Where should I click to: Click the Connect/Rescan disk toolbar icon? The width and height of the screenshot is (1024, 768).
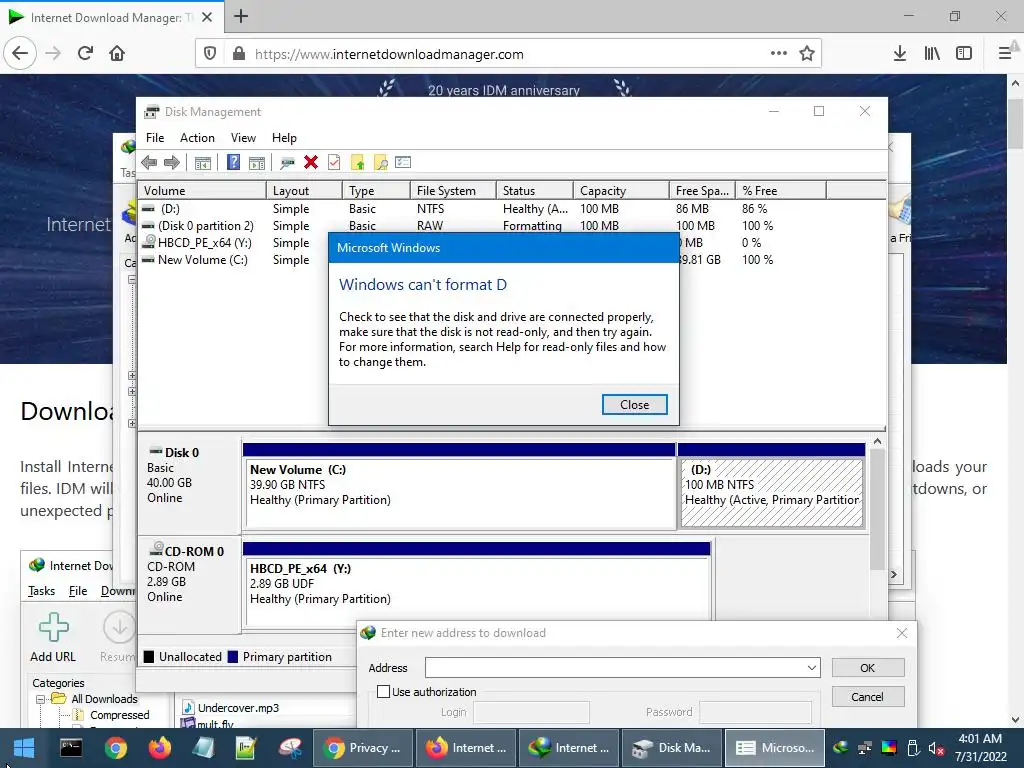click(287, 163)
